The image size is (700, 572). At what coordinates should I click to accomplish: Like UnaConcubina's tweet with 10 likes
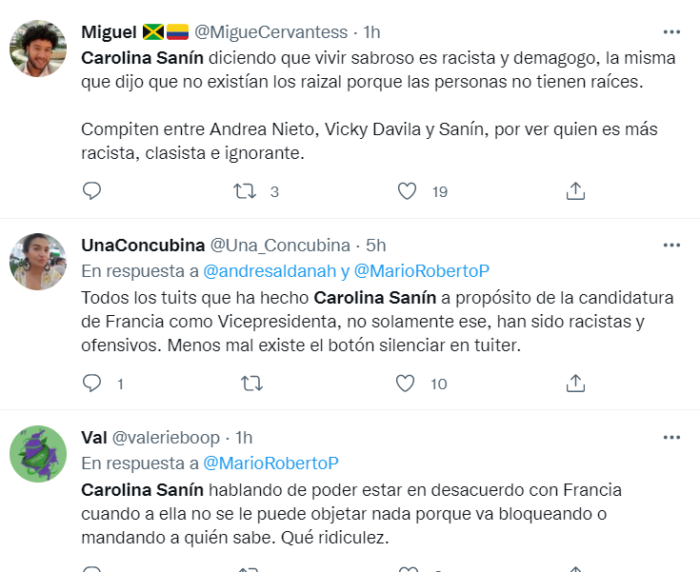tap(405, 383)
